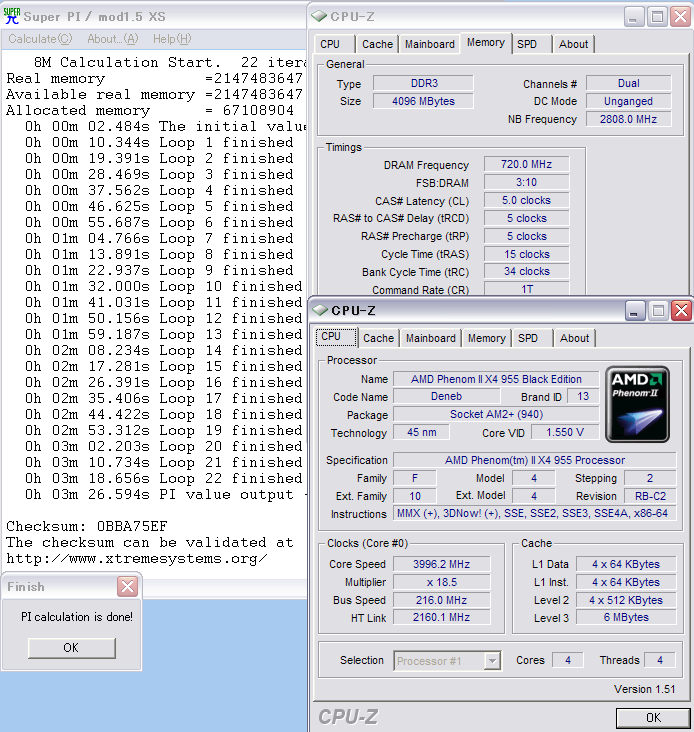Switch to Memory tab in lower CPU-Z window
The height and width of the screenshot is (732, 694).
coord(486,338)
